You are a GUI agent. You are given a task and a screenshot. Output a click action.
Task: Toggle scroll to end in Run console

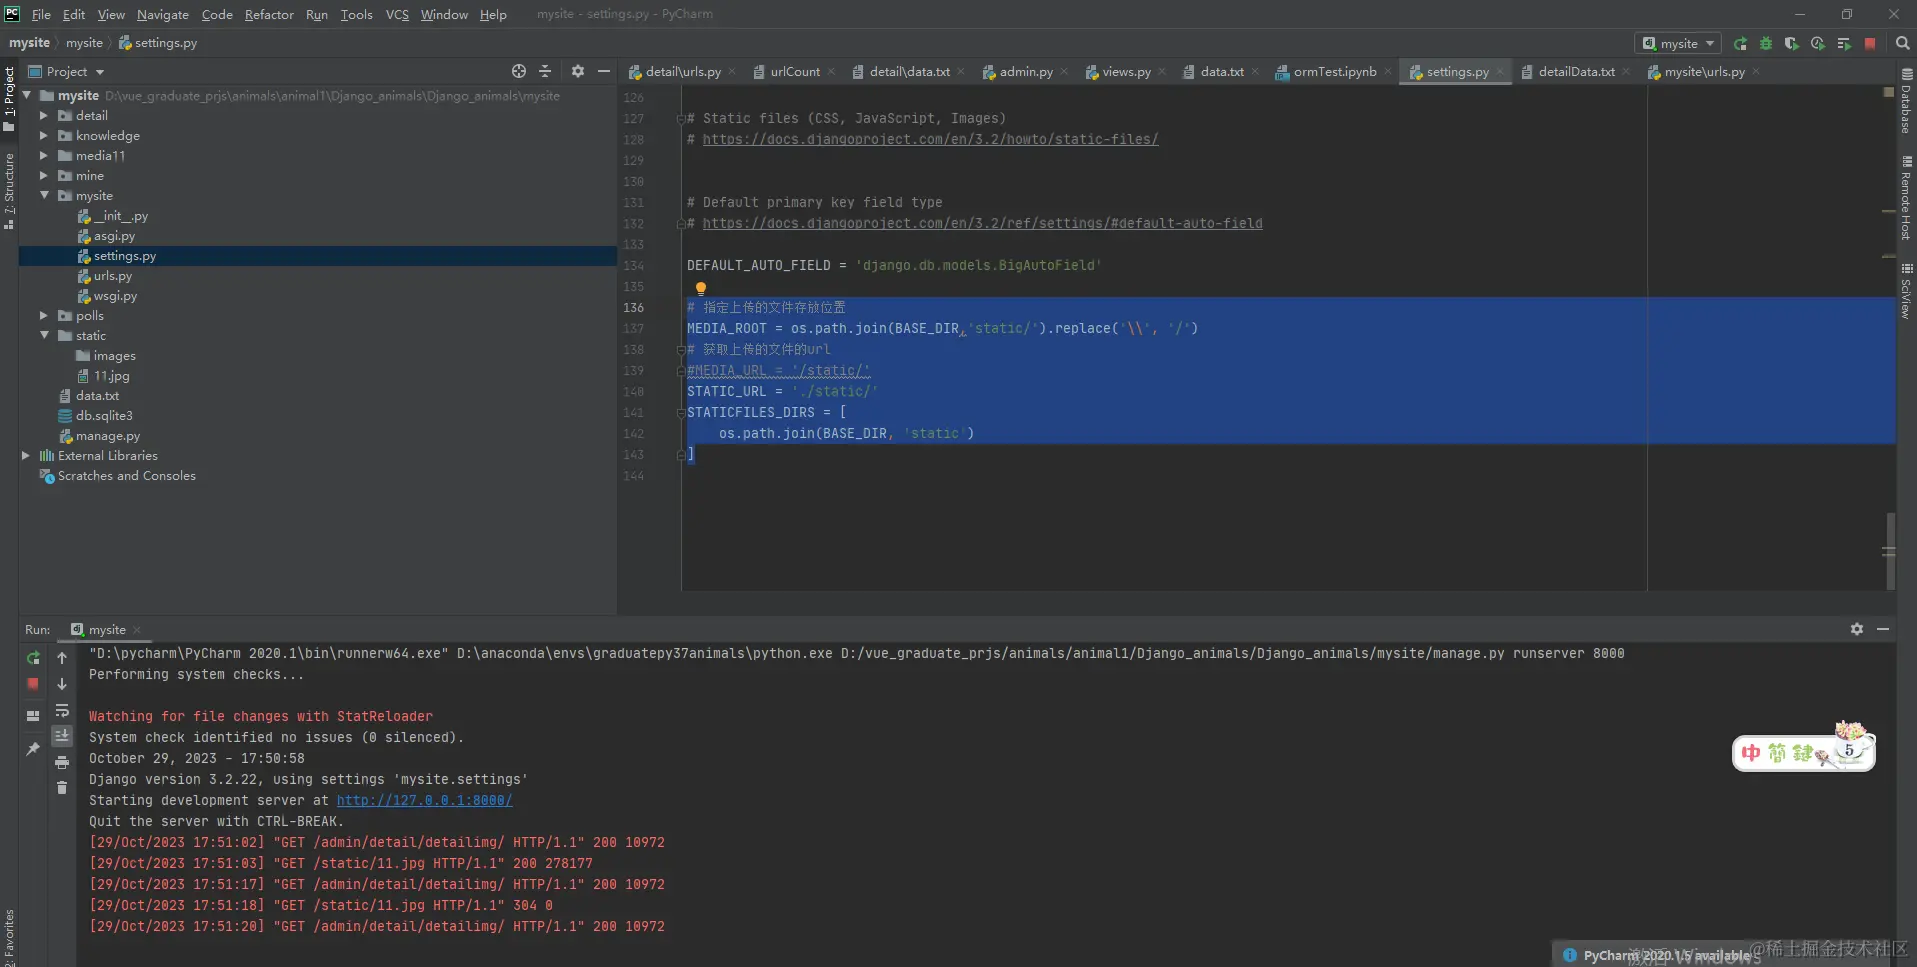[x=62, y=736]
